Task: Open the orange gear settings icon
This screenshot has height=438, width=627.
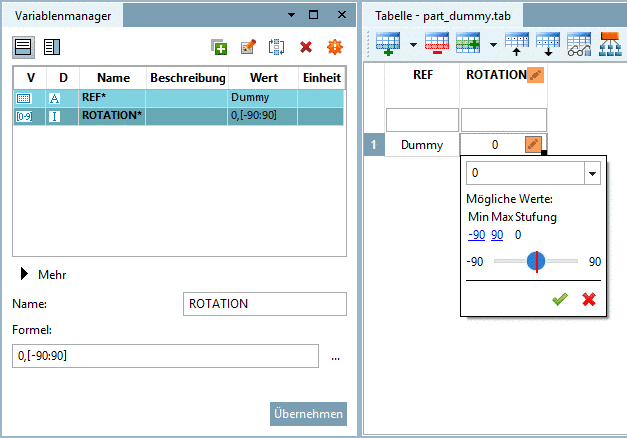Action: coord(335,47)
